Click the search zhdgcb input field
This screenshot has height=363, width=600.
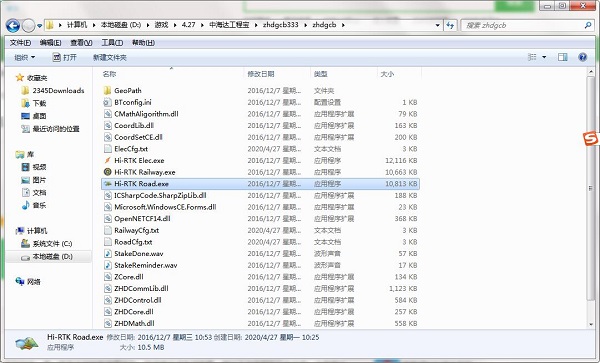point(523,25)
